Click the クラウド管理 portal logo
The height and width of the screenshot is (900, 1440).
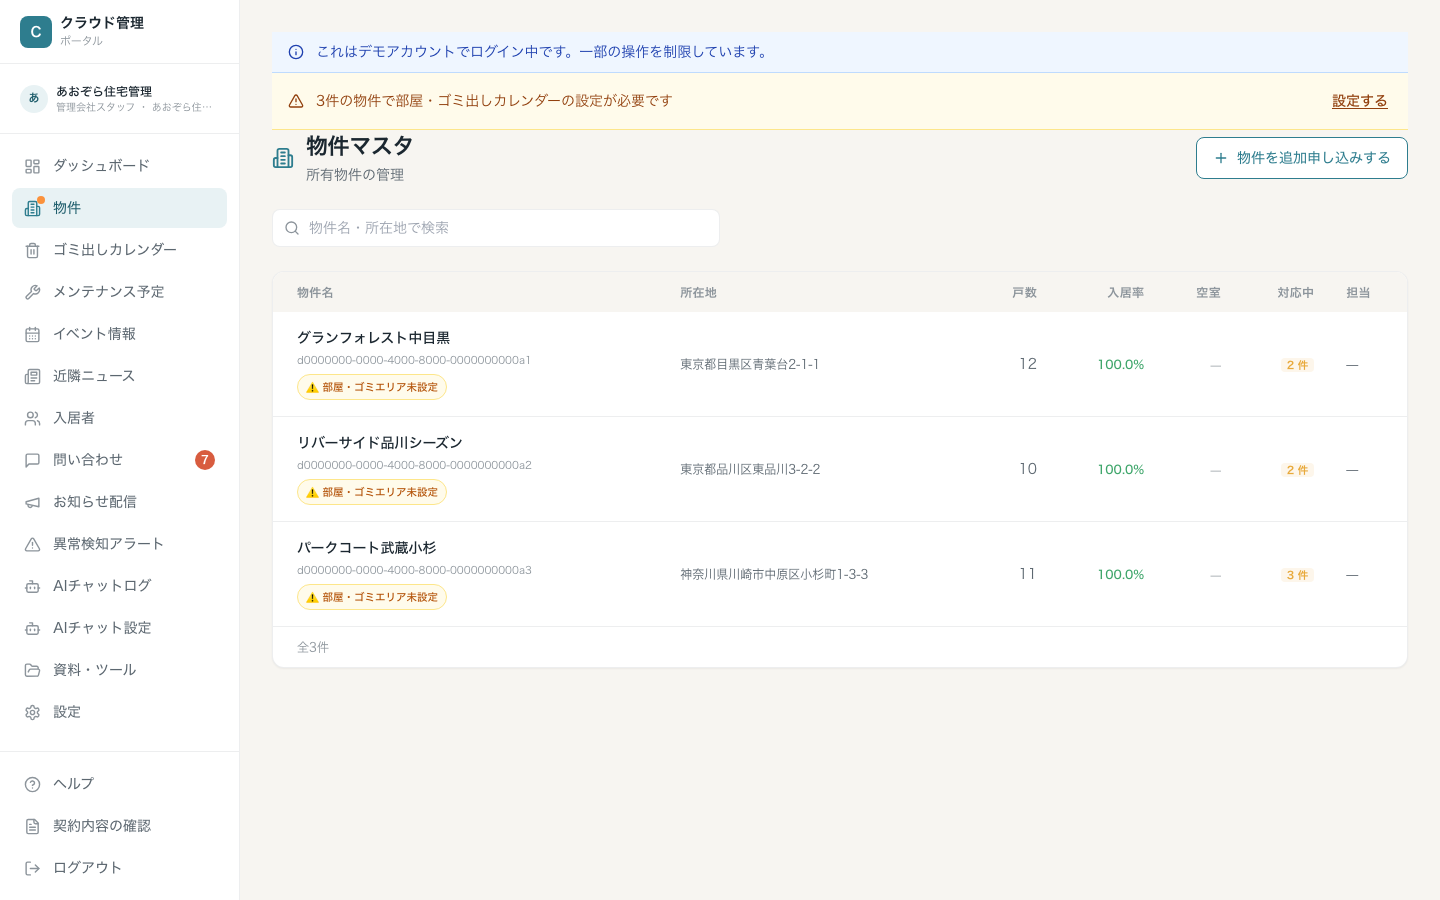point(36,32)
